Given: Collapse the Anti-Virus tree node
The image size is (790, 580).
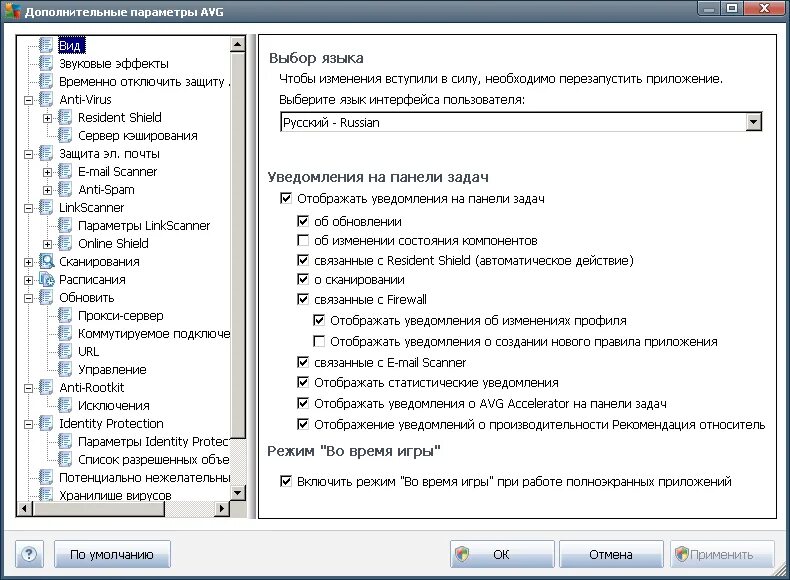Looking at the screenshot, I should [29, 100].
